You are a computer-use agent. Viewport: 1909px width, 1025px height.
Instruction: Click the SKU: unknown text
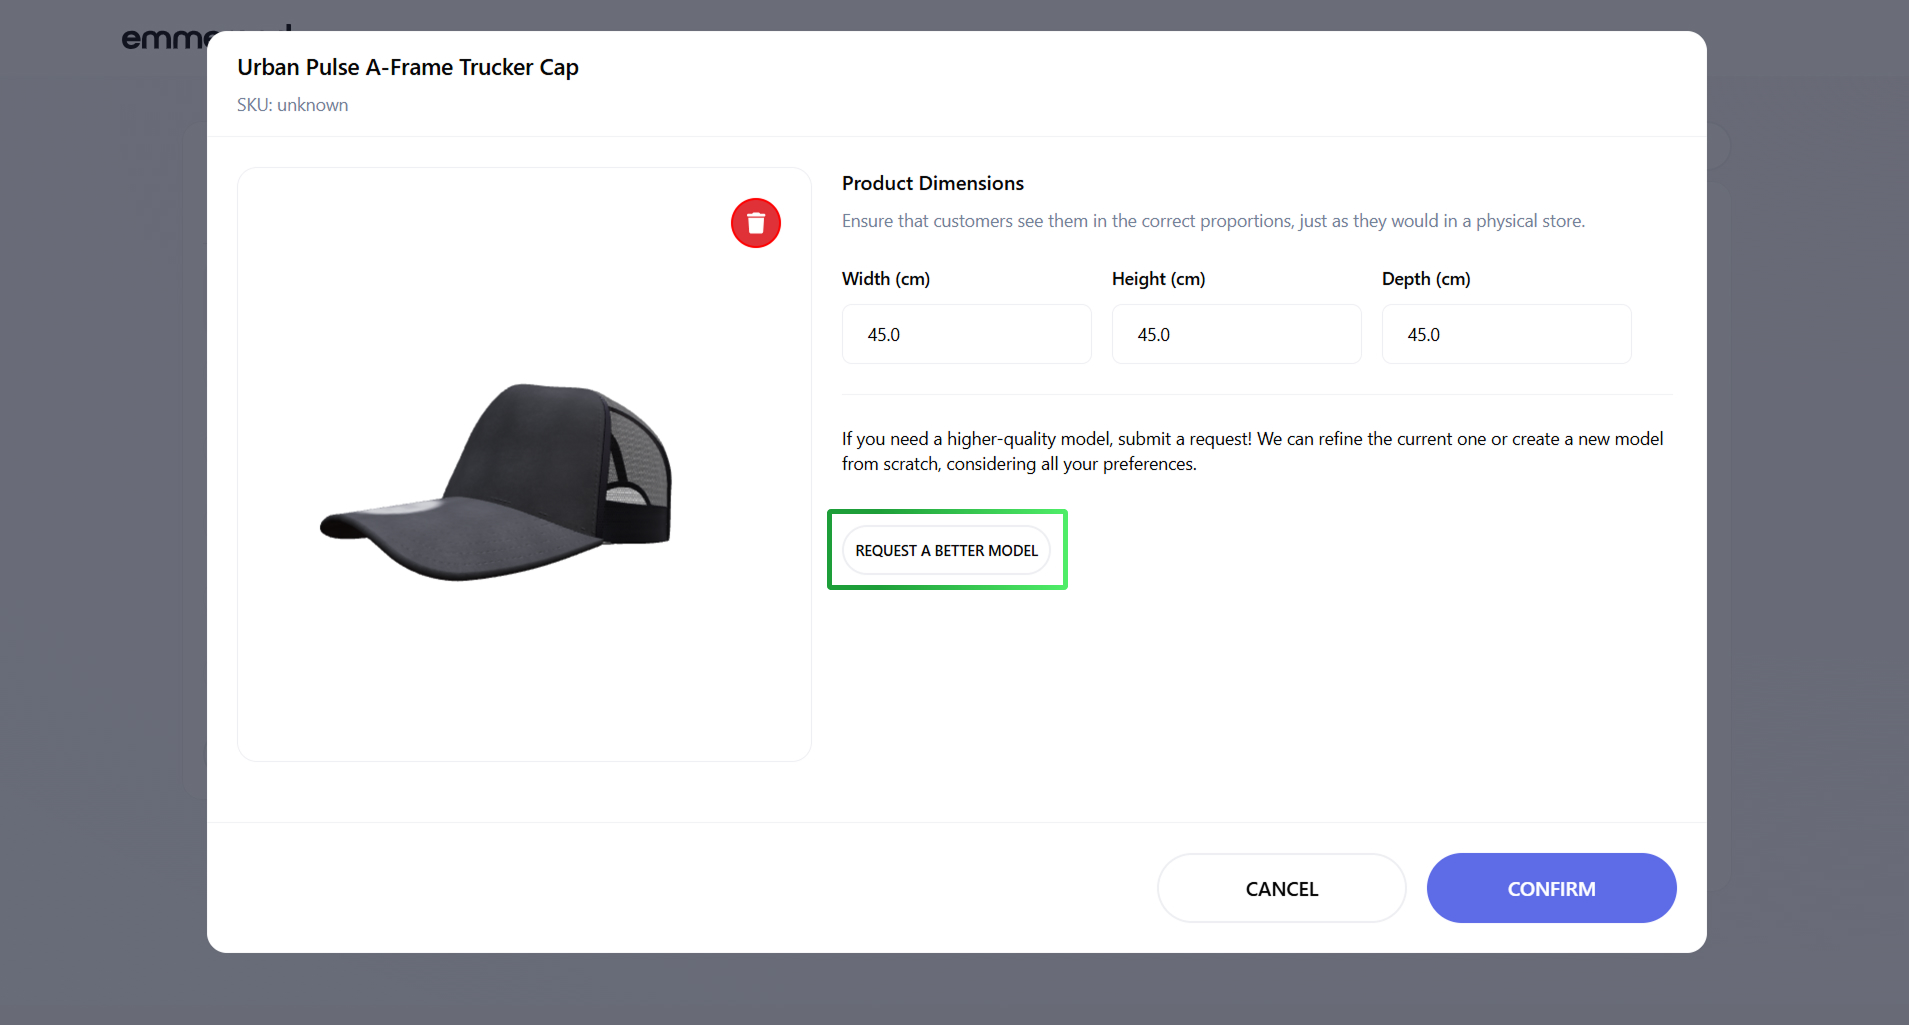(292, 105)
